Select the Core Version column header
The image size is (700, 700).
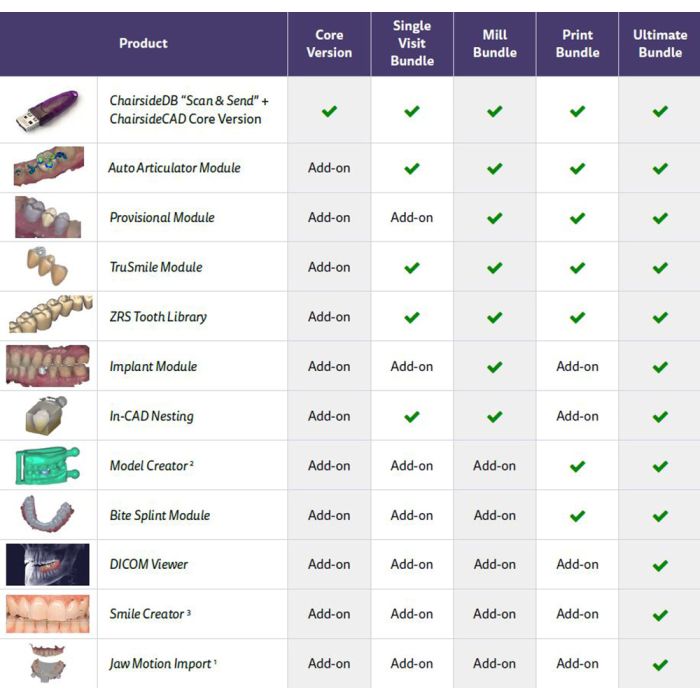[329, 44]
